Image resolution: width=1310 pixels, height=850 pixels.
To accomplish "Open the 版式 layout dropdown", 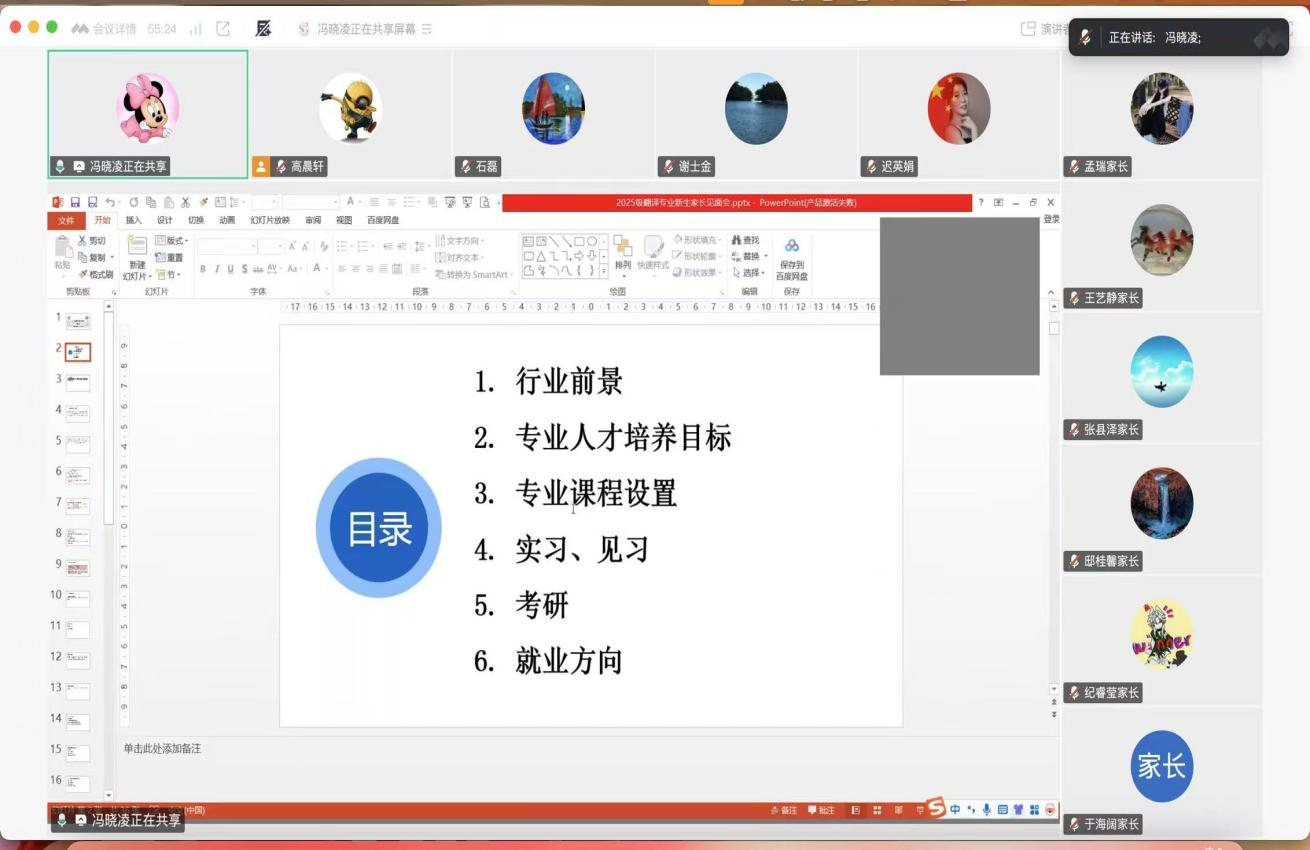I will point(171,241).
